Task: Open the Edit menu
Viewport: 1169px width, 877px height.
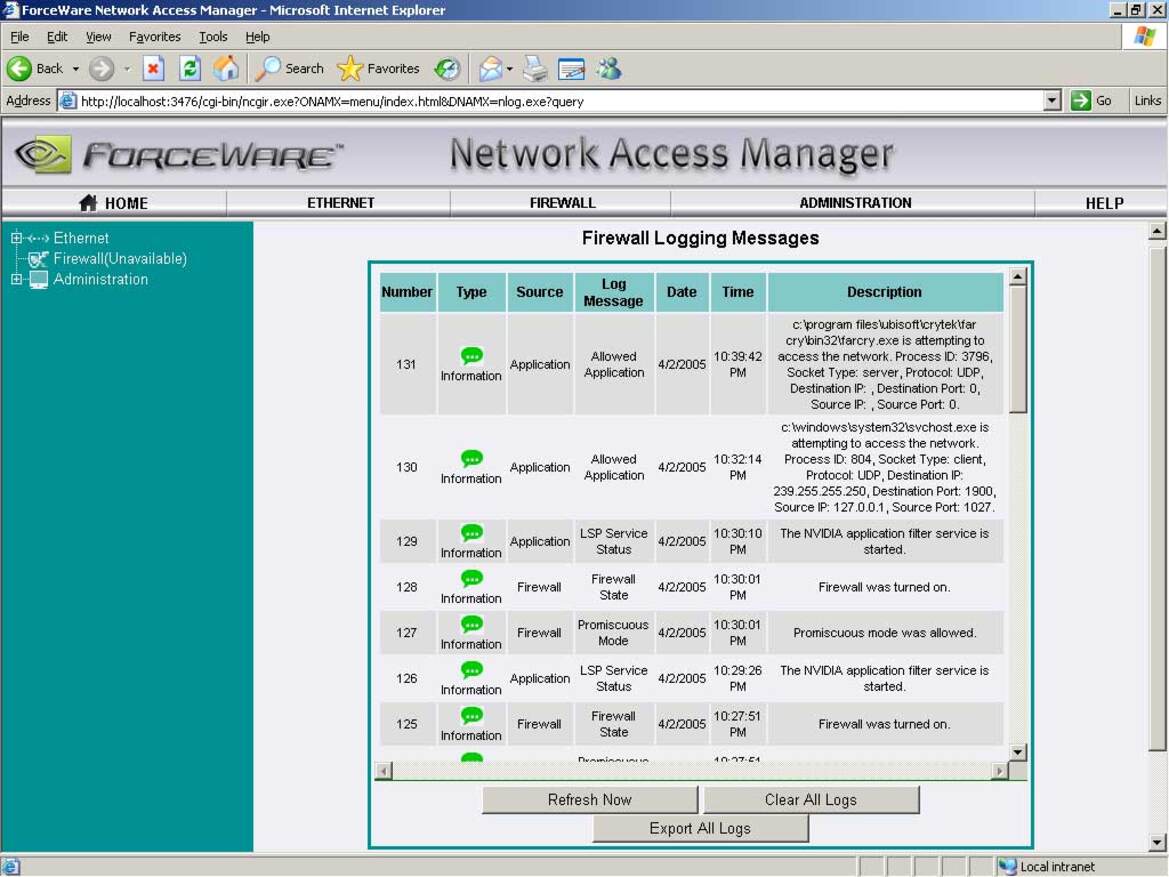Action: point(57,37)
